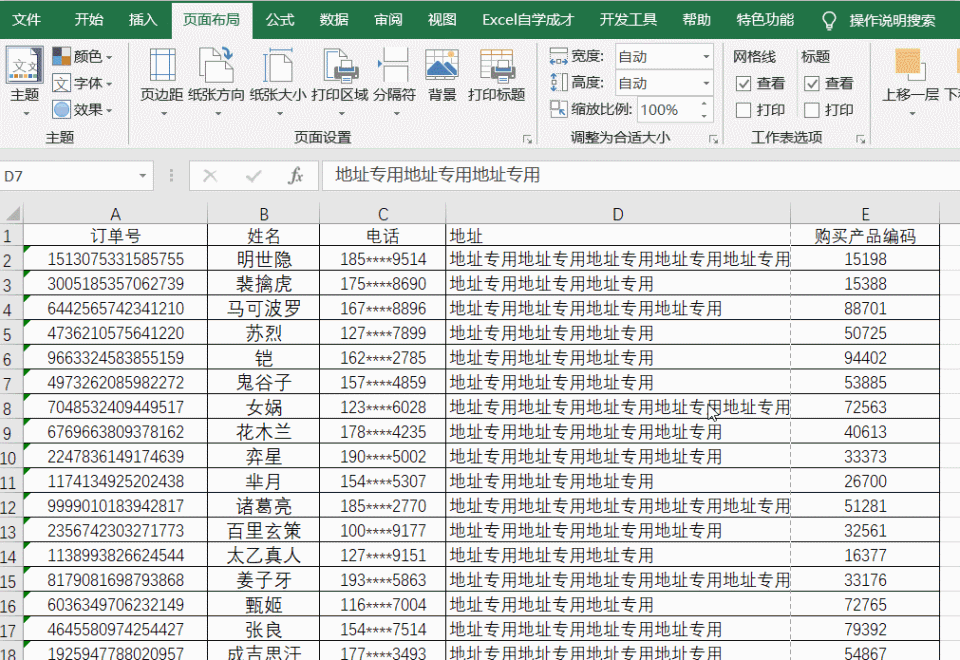Switch to the 公式 (Formulas) tab

point(280,18)
